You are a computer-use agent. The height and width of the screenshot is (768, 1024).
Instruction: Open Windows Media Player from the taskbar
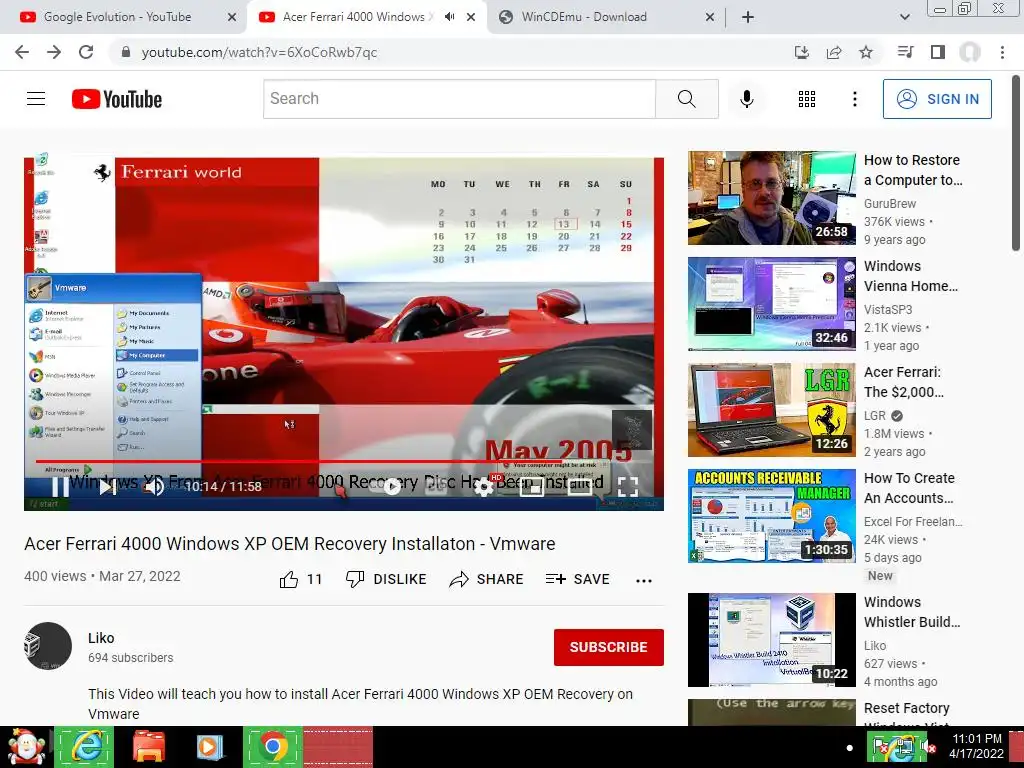pyautogui.click(x=210, y=747)
